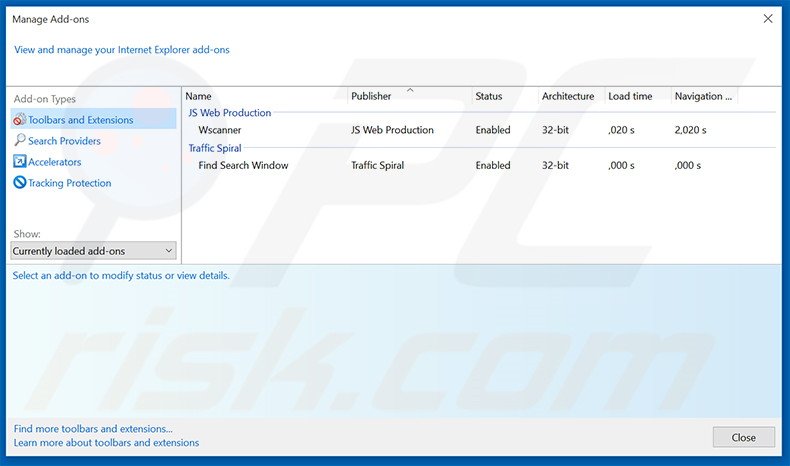This screenshot has height=466, width=790.
Task: Click the Search Providers magnifier icon
Action: 20,140
